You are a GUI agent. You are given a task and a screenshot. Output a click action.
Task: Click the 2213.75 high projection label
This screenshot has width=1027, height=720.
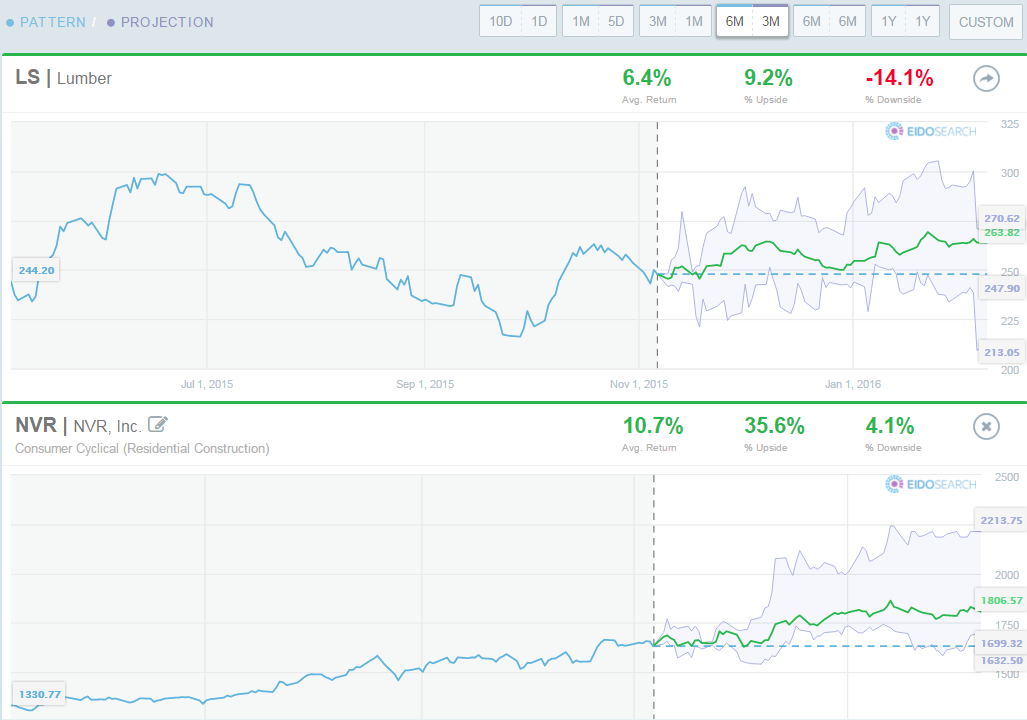tap(1001, 520)
